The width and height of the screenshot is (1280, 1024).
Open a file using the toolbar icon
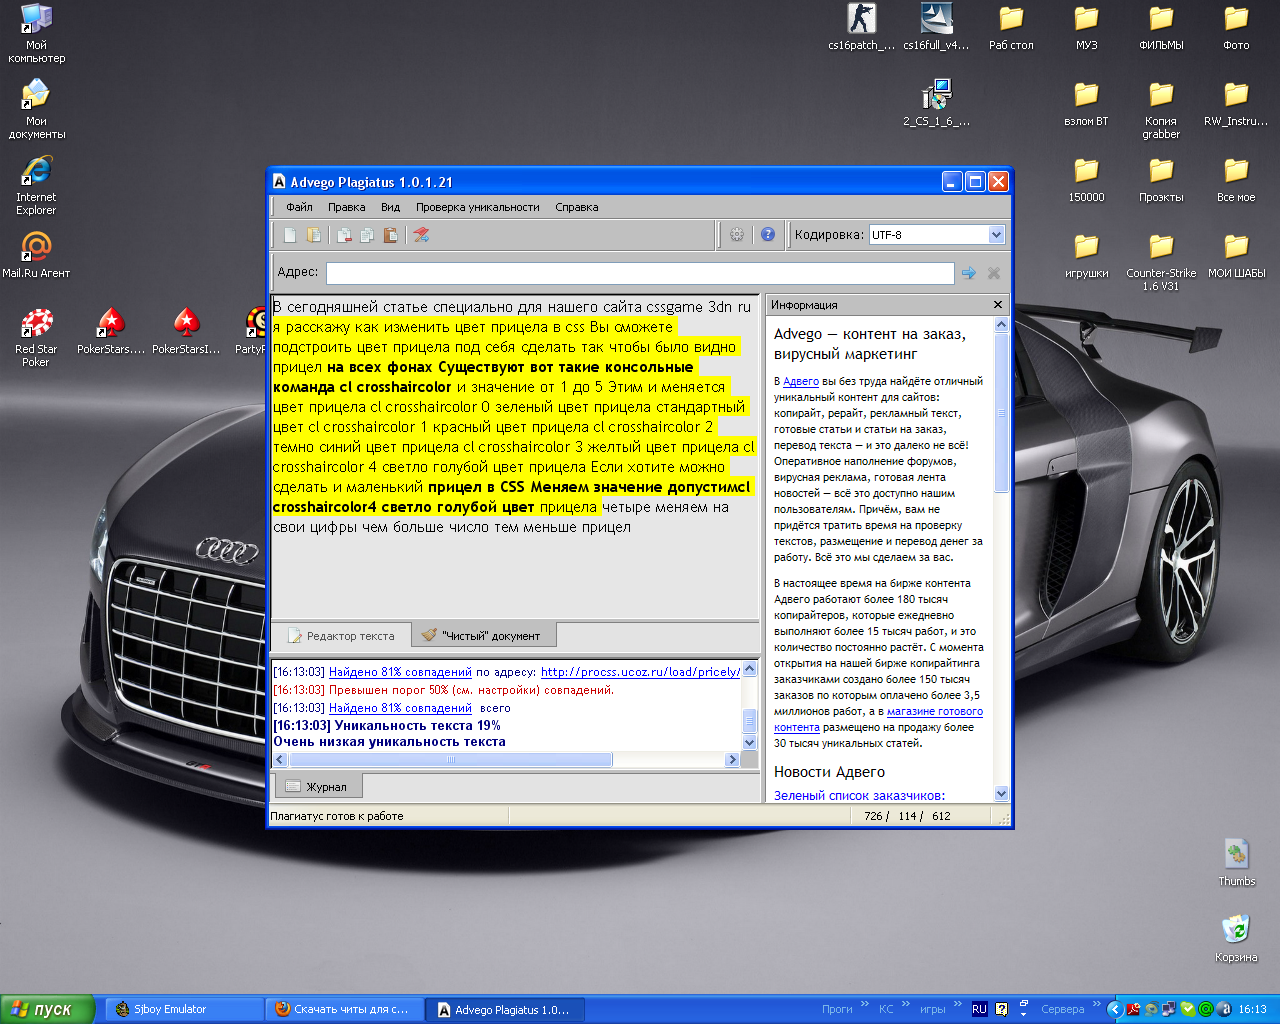[x=314, y=235]
